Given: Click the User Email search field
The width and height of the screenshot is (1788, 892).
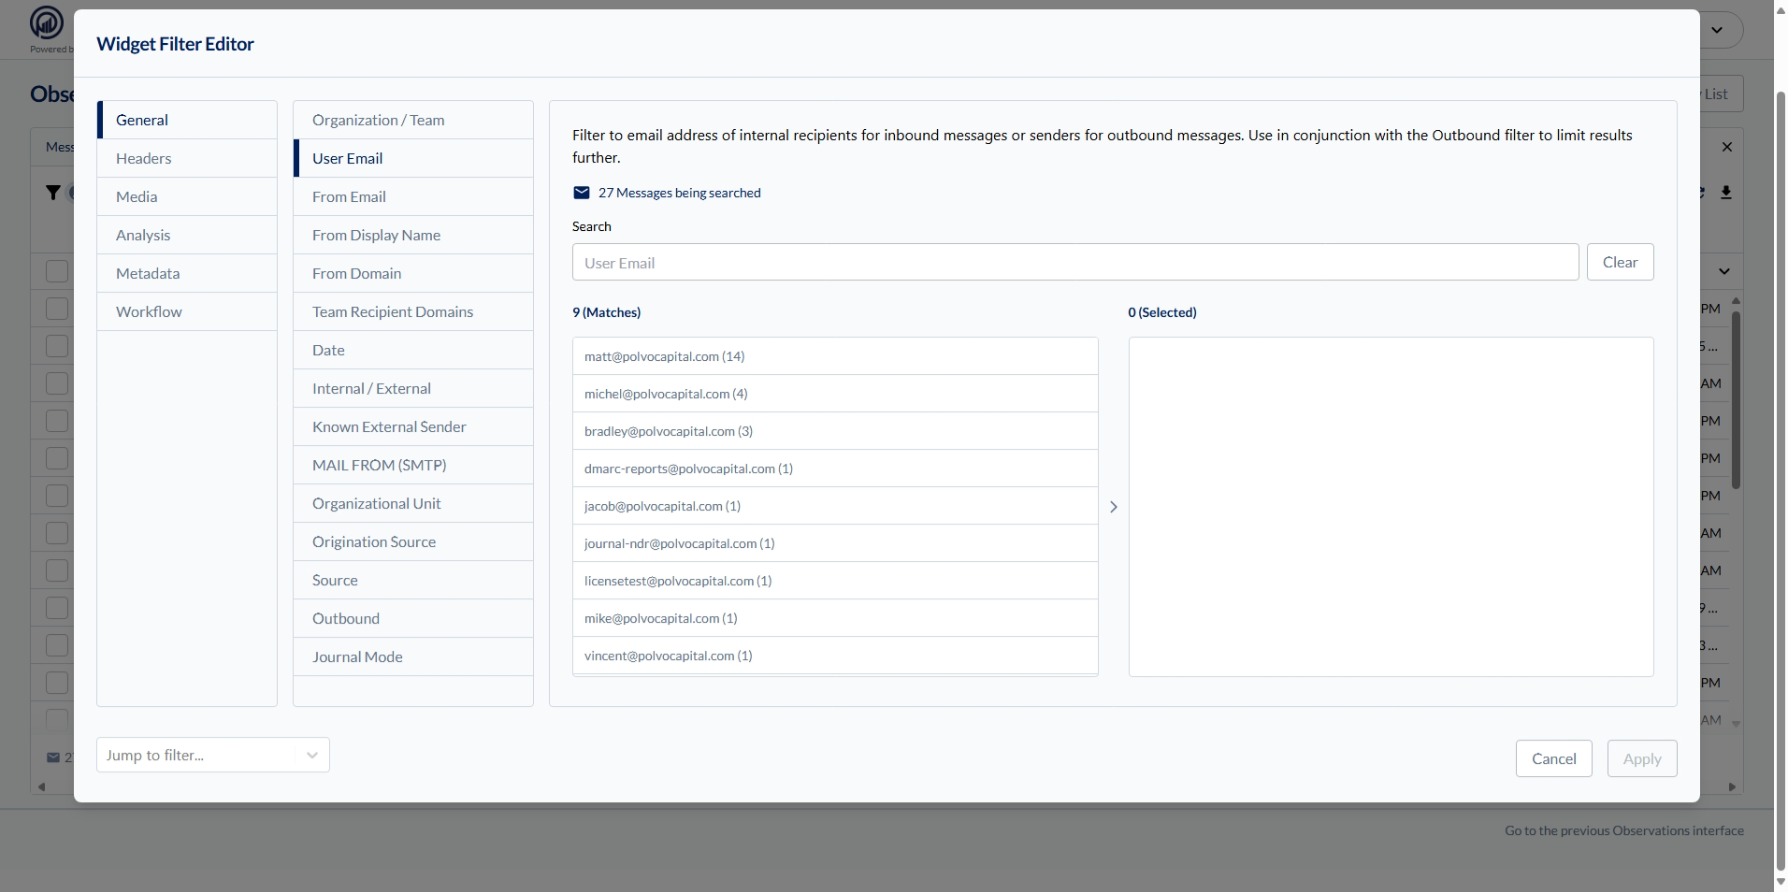Looking at the screenshot, I should click(1074, 263).
